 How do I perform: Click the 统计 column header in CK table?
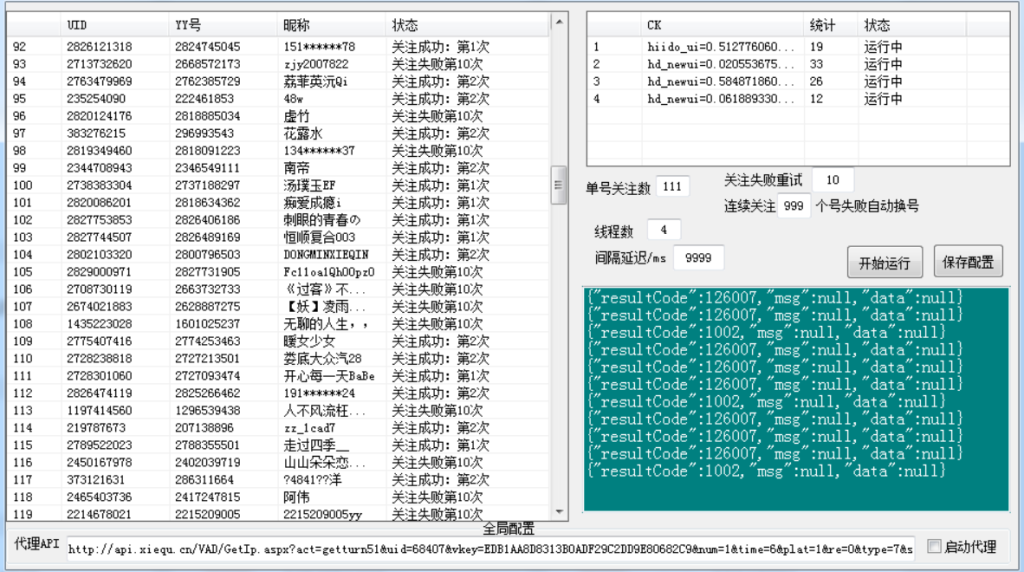(830, 25)
